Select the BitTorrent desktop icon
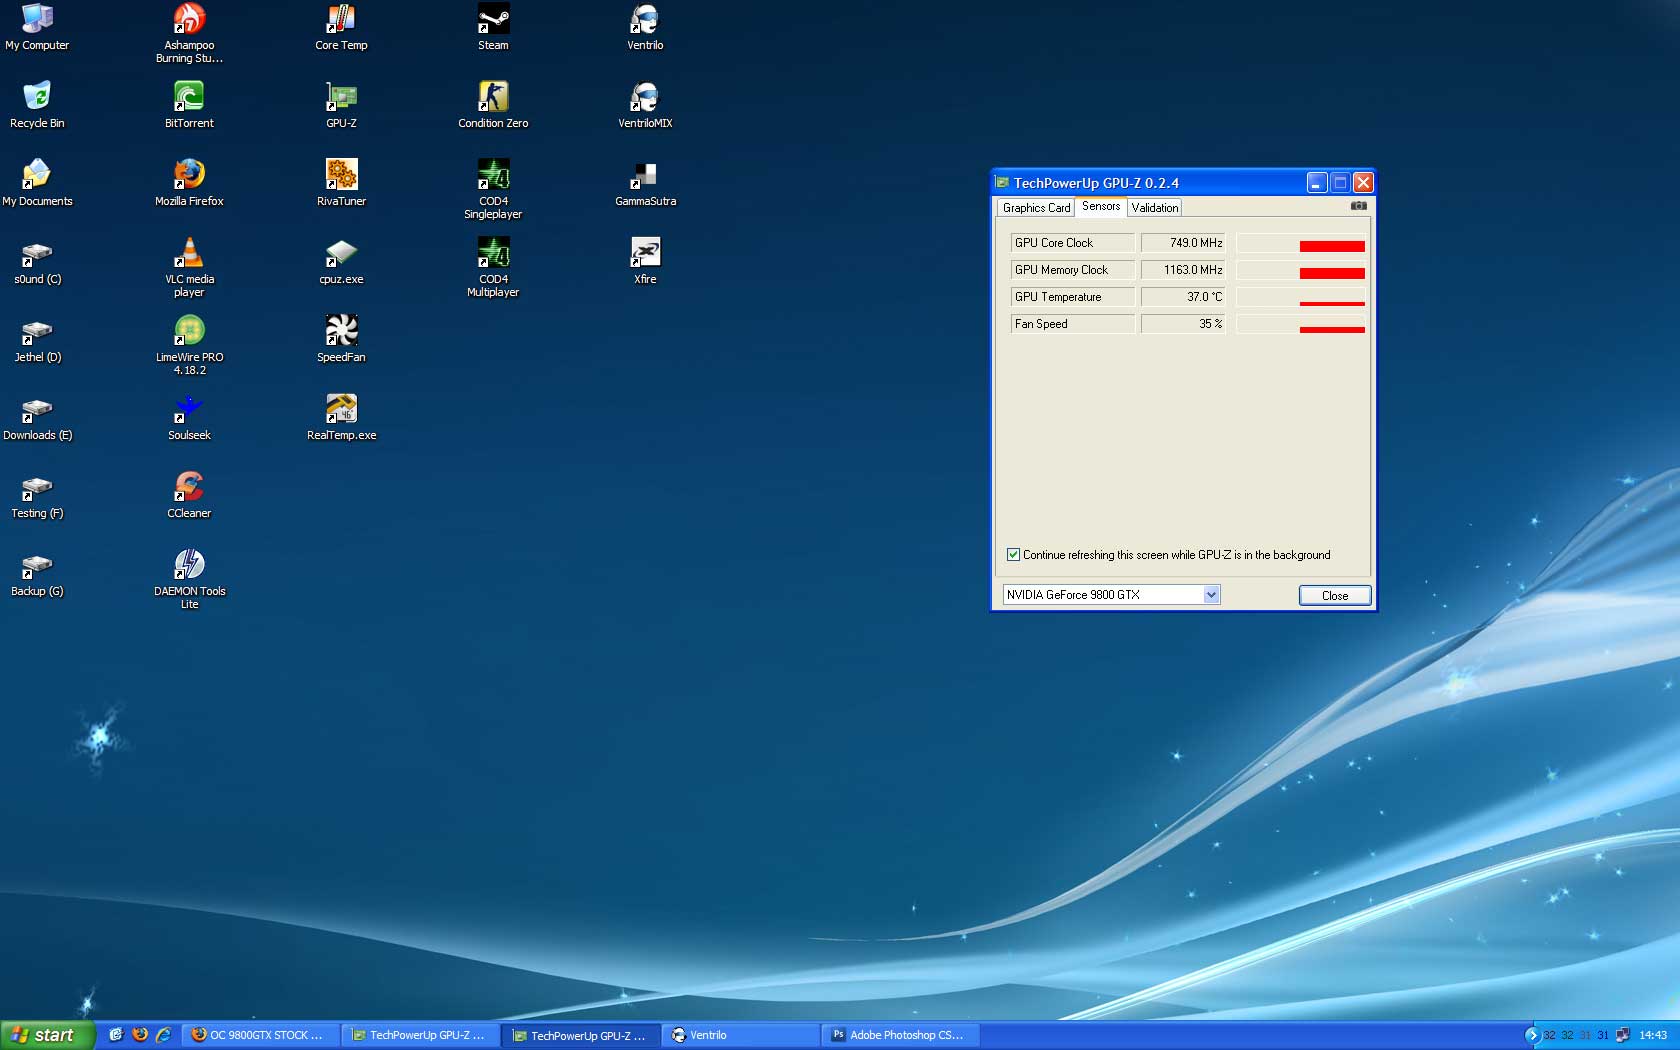Image resolution: width=1680 pixels, height=1050 pixels. (189, 105)
